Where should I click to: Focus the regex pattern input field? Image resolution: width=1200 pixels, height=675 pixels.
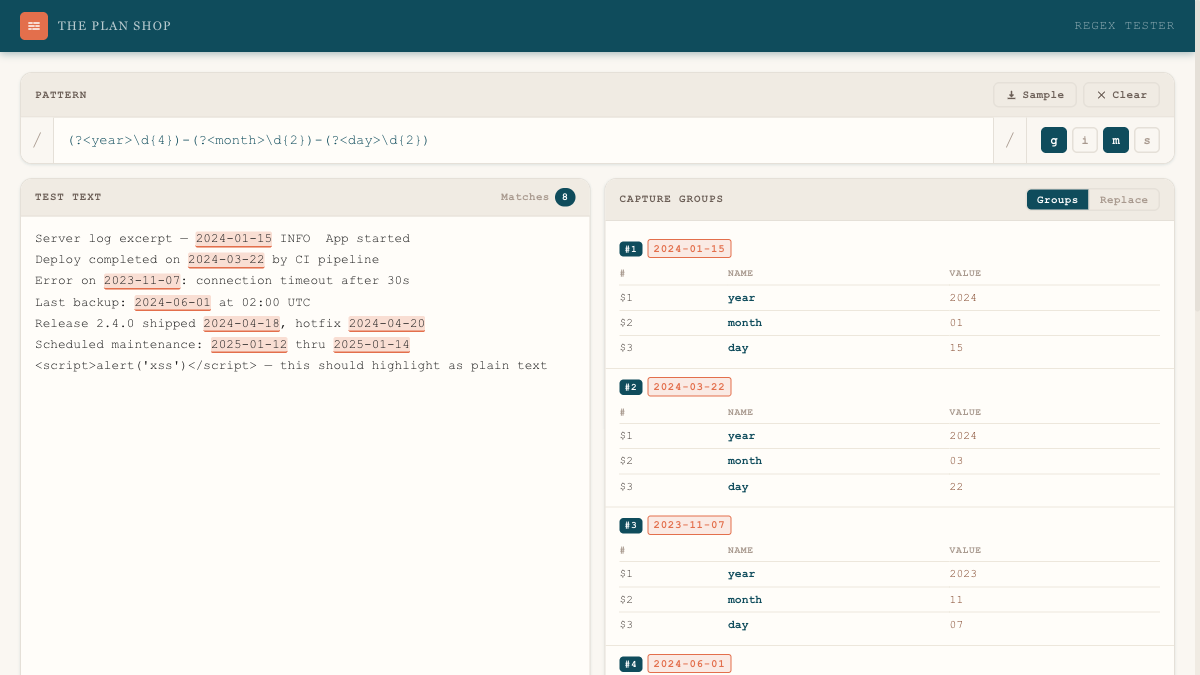point(523,140)
